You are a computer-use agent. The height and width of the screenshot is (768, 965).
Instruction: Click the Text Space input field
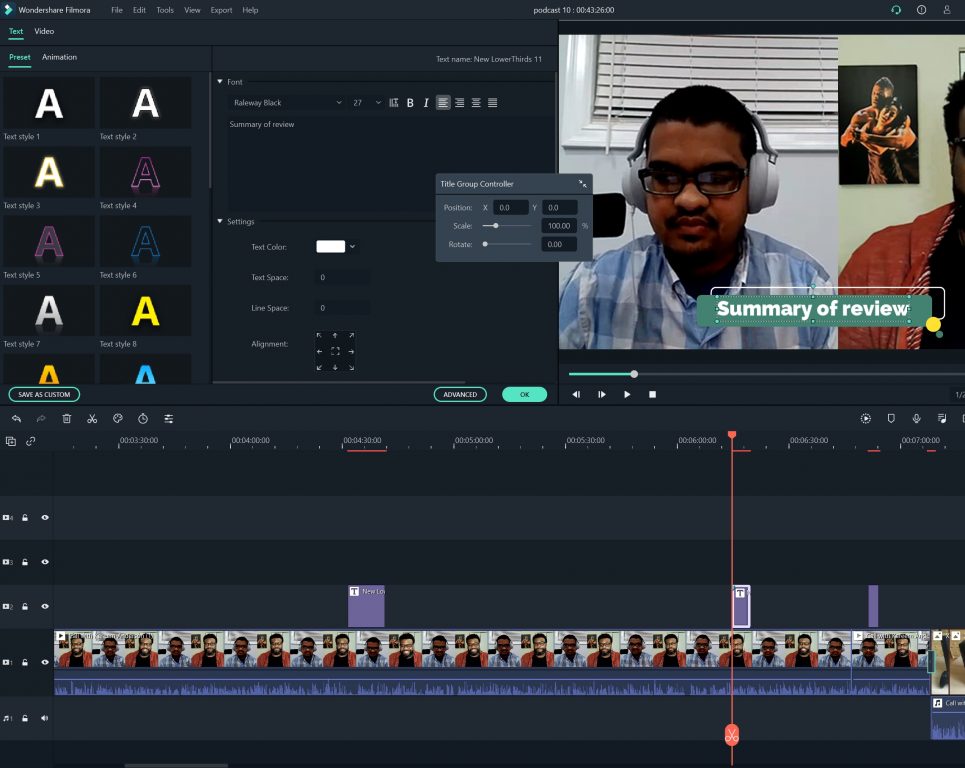pyautogui.click(x=343, y=278)
